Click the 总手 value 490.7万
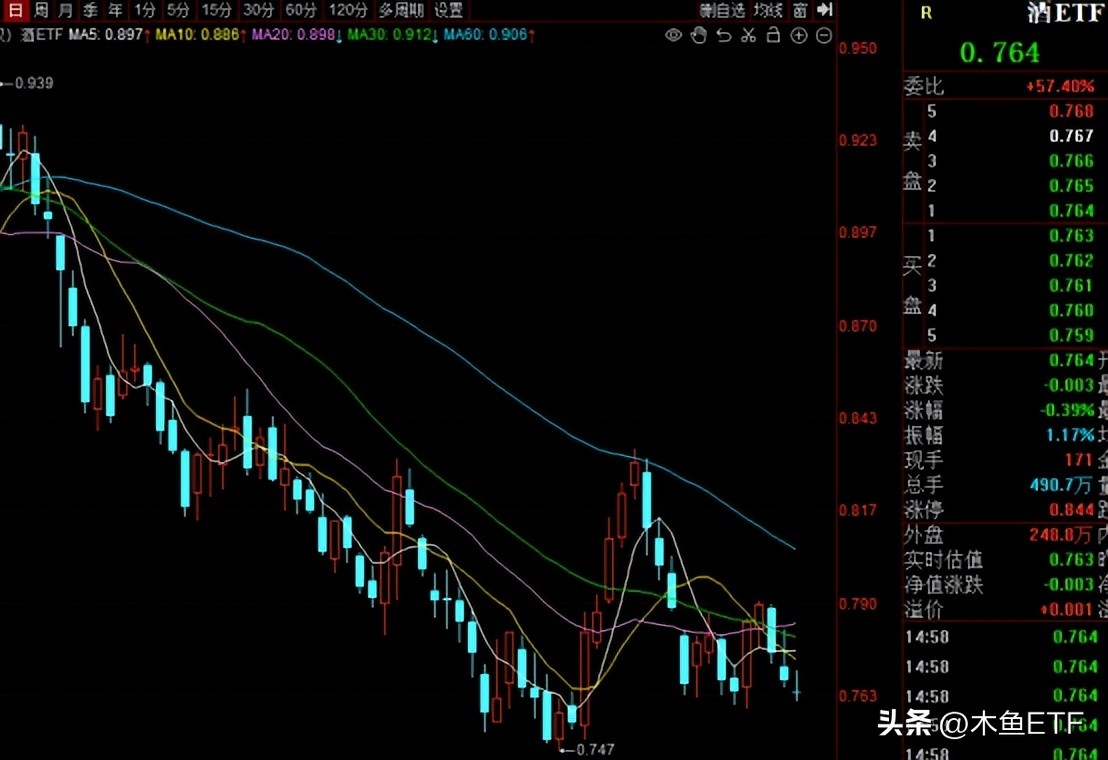 coord(1061,485)
